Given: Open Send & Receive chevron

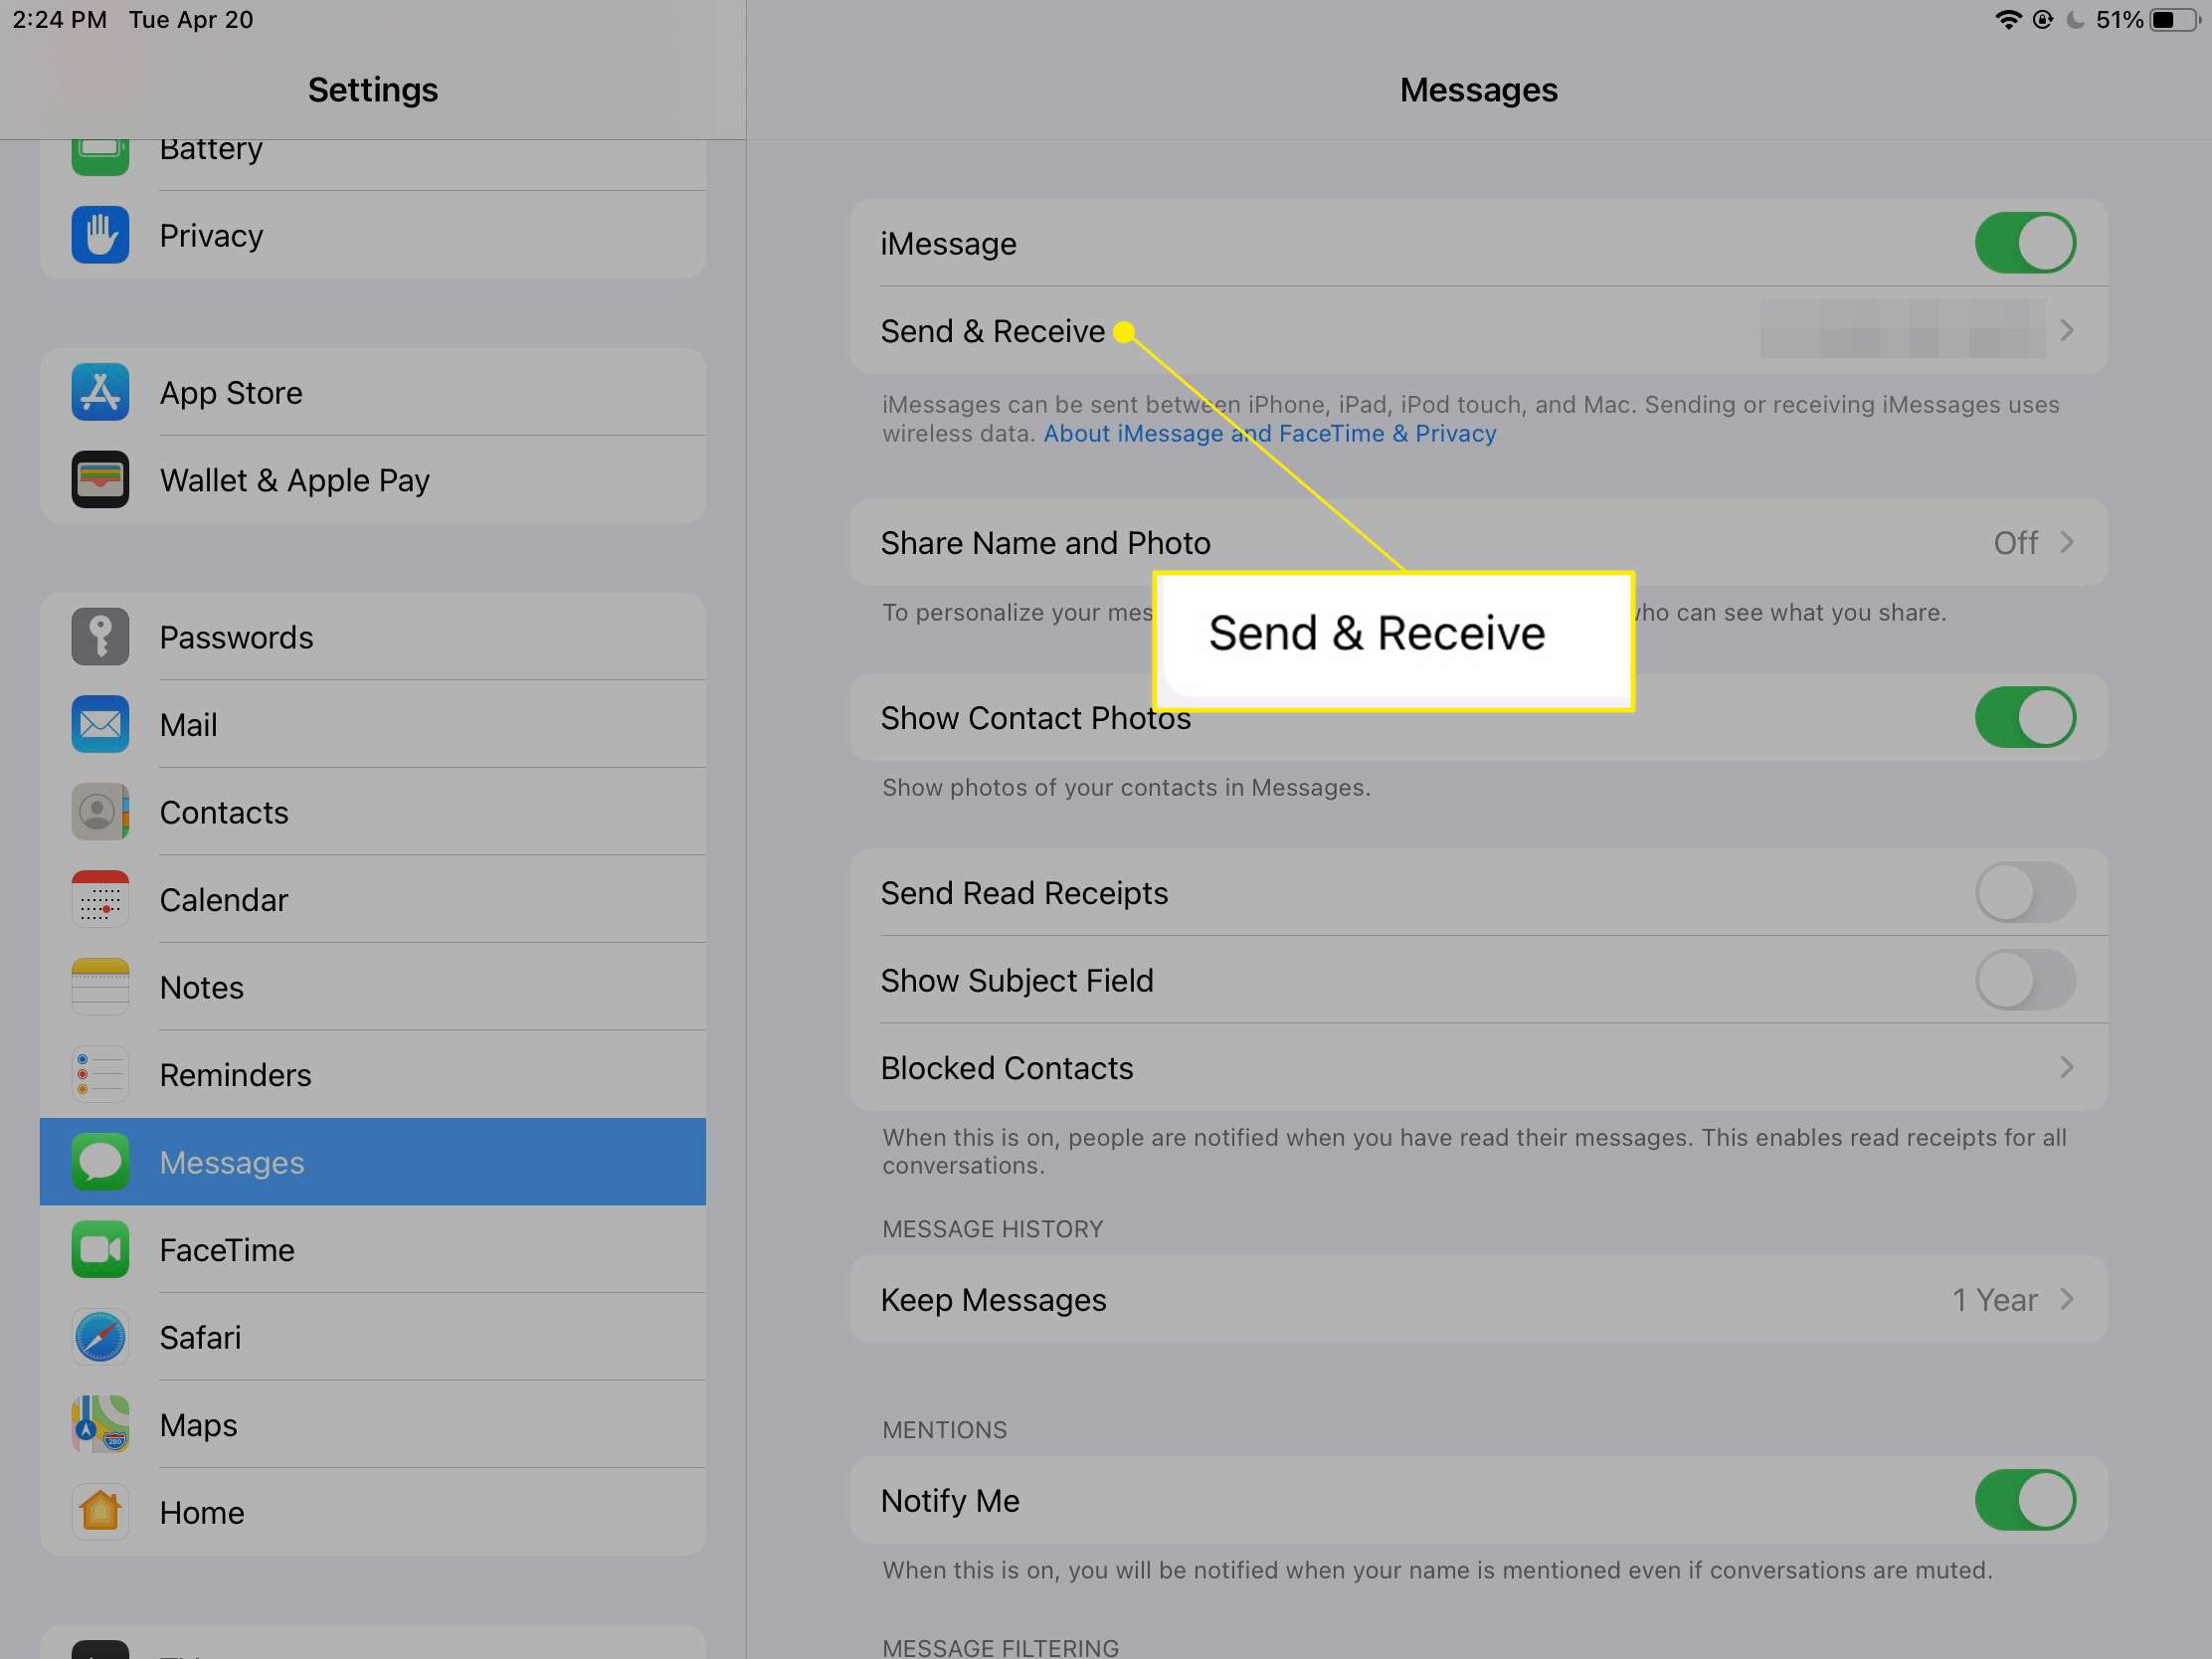Looking at the screenshot, I should (x=2067, y=330).
